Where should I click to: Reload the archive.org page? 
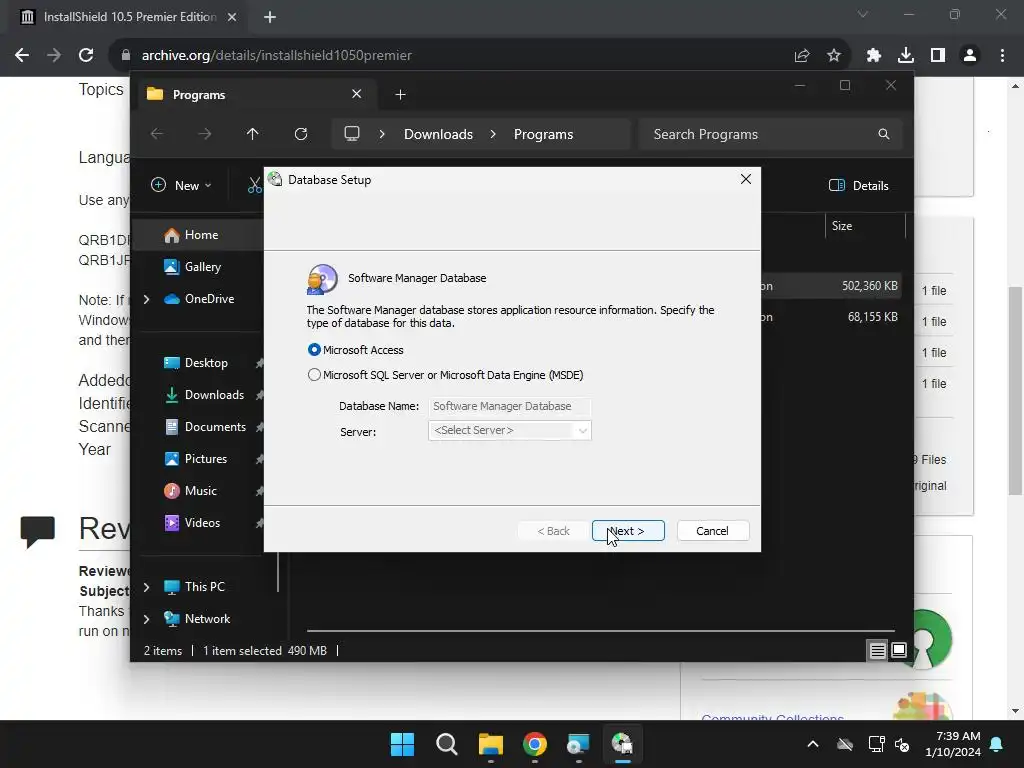click(x=86, y=56)
